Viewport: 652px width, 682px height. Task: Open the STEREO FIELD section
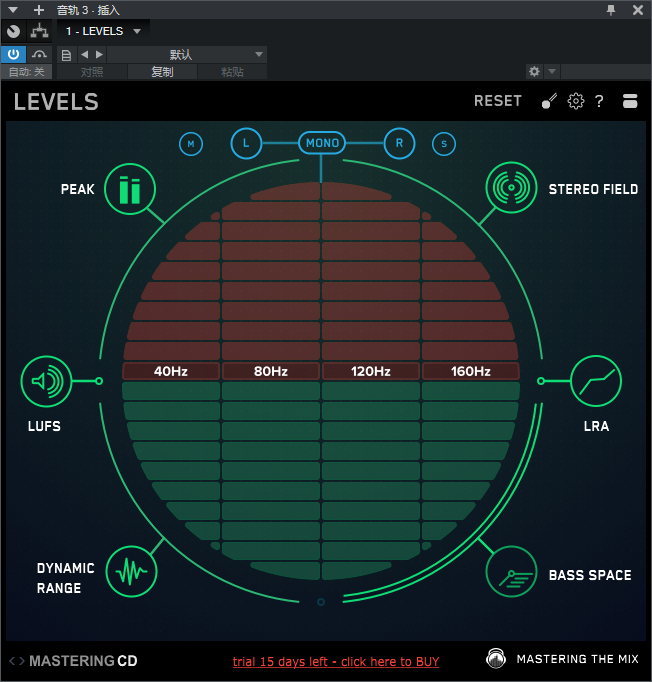coord(511,187)
